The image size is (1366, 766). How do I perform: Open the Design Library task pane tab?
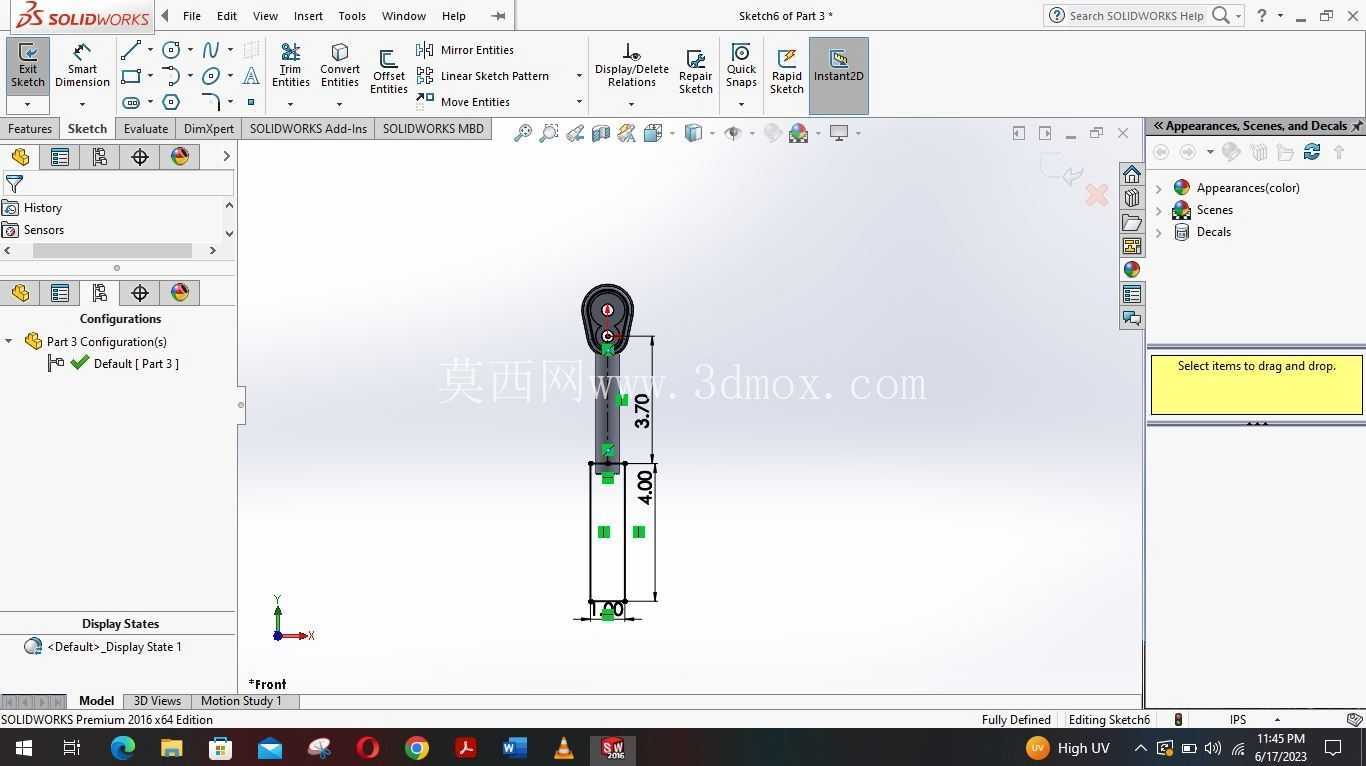click(x=1132, y=198)
